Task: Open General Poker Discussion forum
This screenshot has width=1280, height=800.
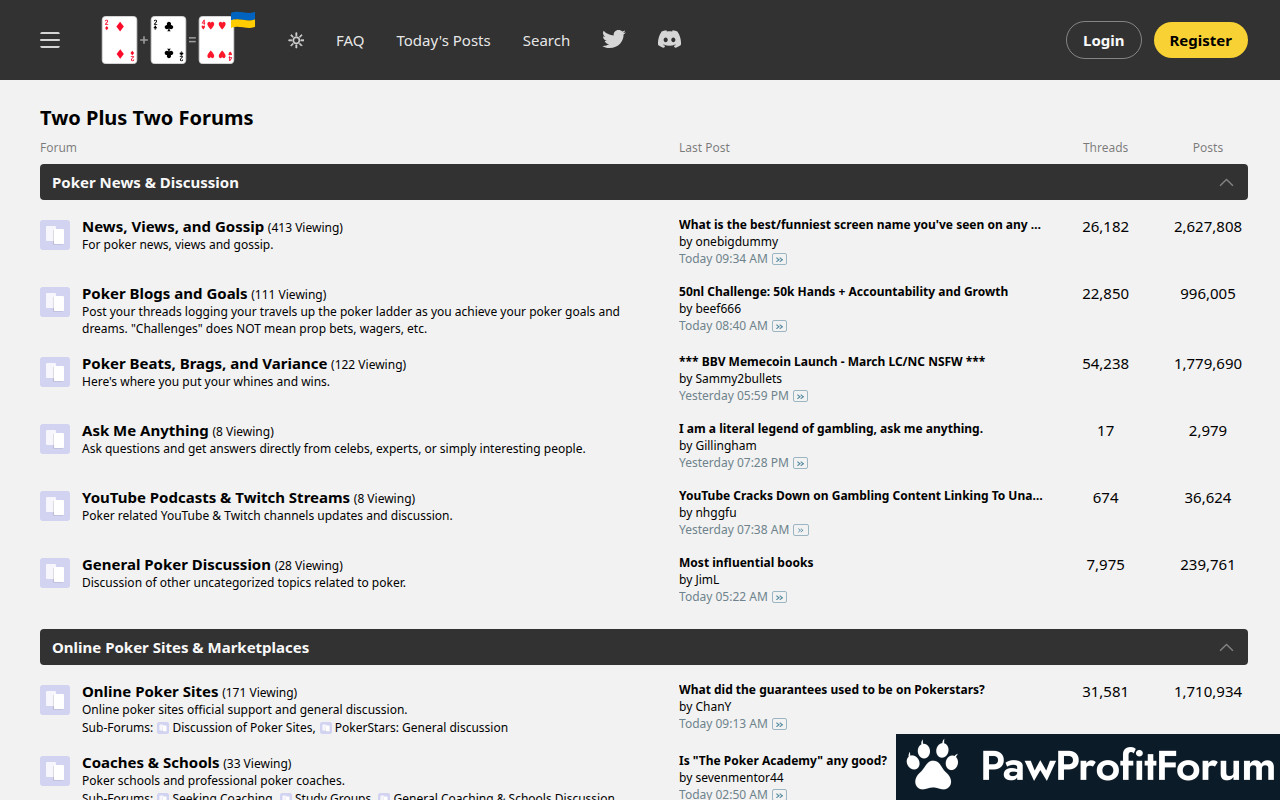Action: coord(176,565)
